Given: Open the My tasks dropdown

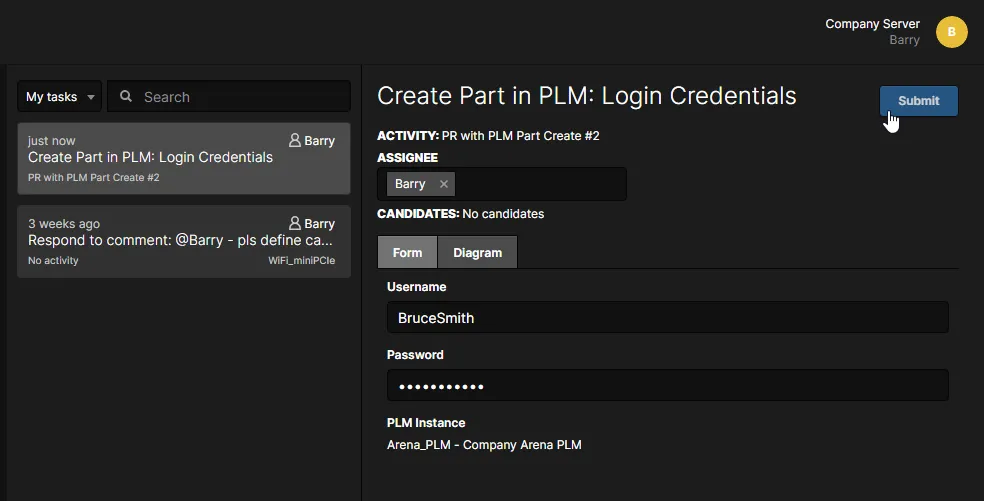Looking at the screenshot, I should click(60, 97).
